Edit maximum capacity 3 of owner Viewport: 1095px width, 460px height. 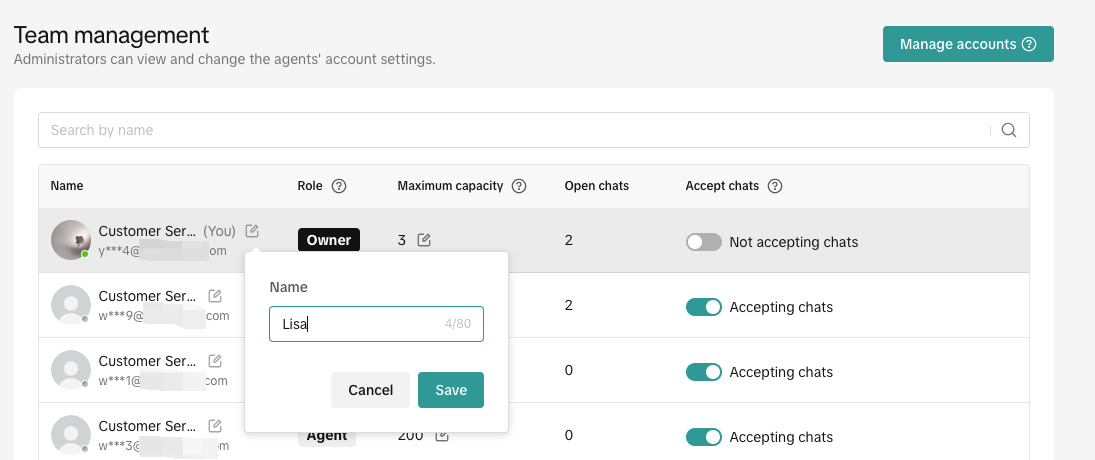424,240
